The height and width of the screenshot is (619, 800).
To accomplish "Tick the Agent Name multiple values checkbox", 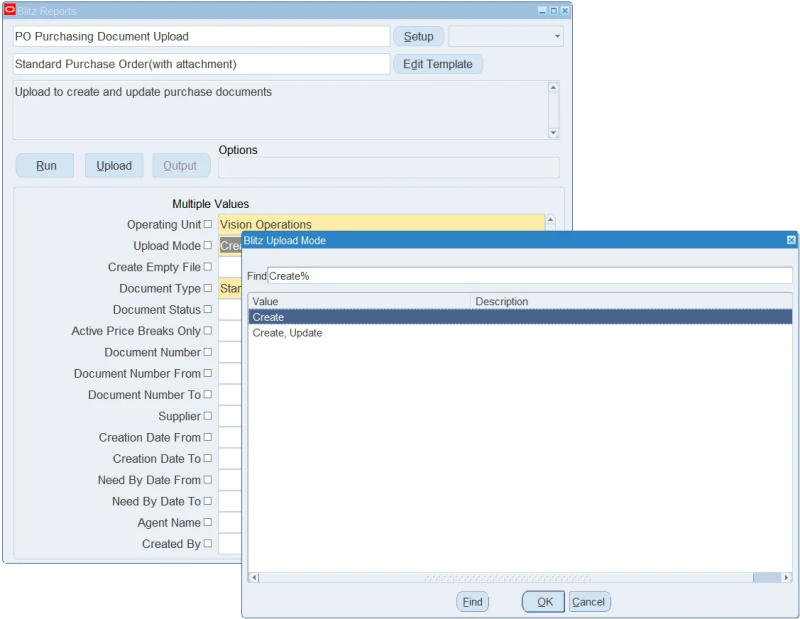I will pyautogui.click(x=208, y=522).
